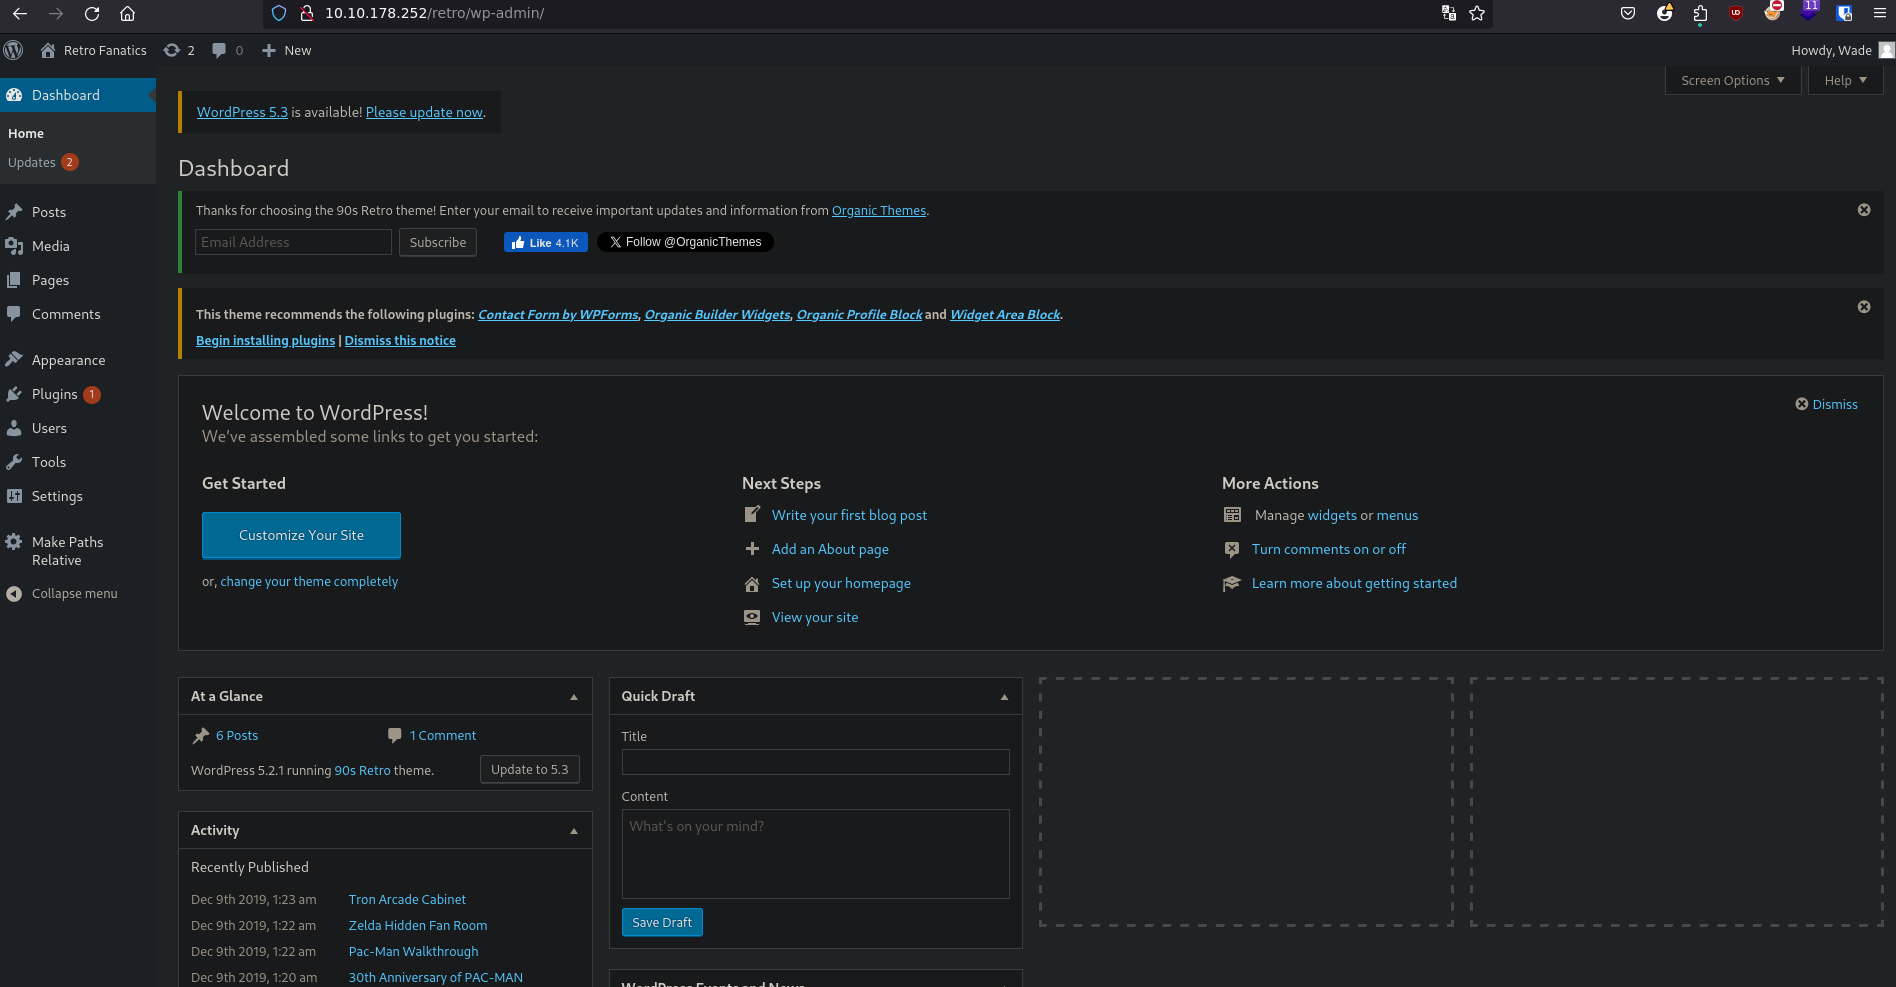Image resolution: width=1896 pixels, height=987 pixels.
Task: Open Contact Form by WPForms link
Action: pos(558,314)
